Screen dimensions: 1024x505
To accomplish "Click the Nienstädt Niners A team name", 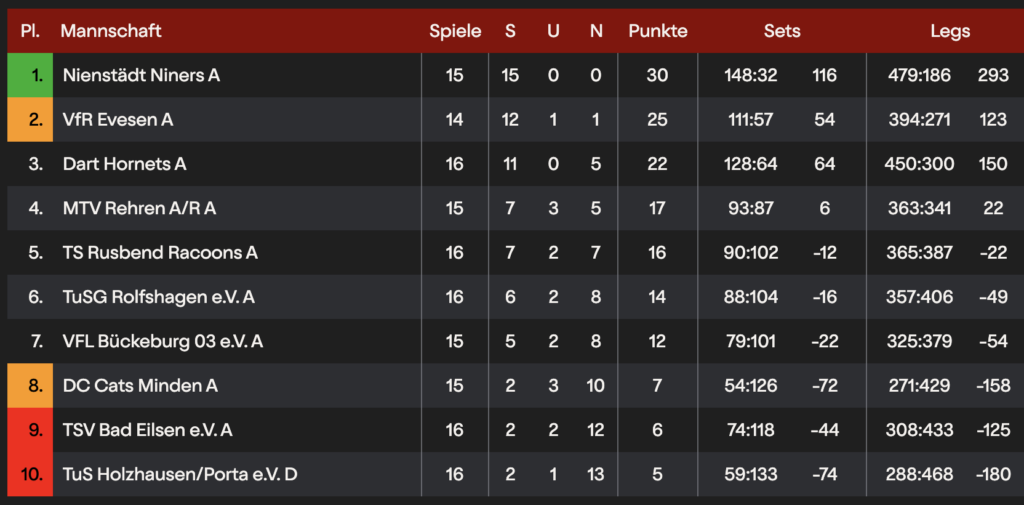I will click(140, 75).
